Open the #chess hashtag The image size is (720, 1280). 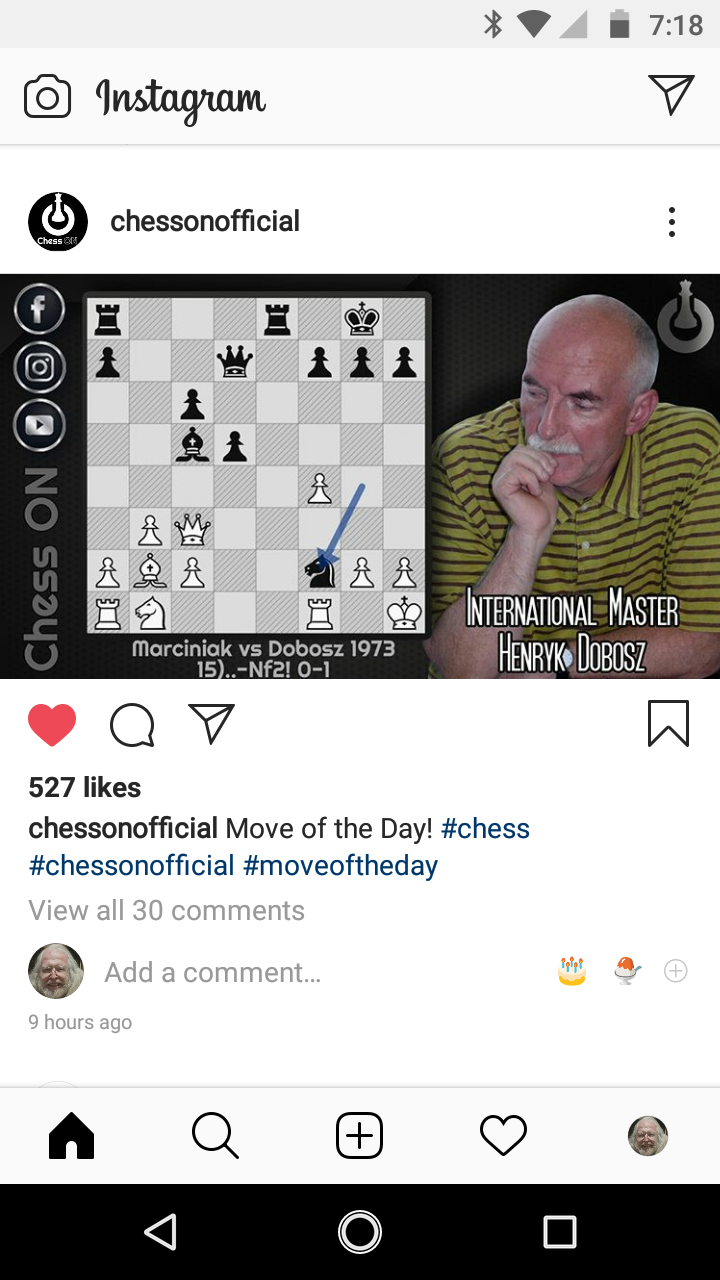(485, 829)
